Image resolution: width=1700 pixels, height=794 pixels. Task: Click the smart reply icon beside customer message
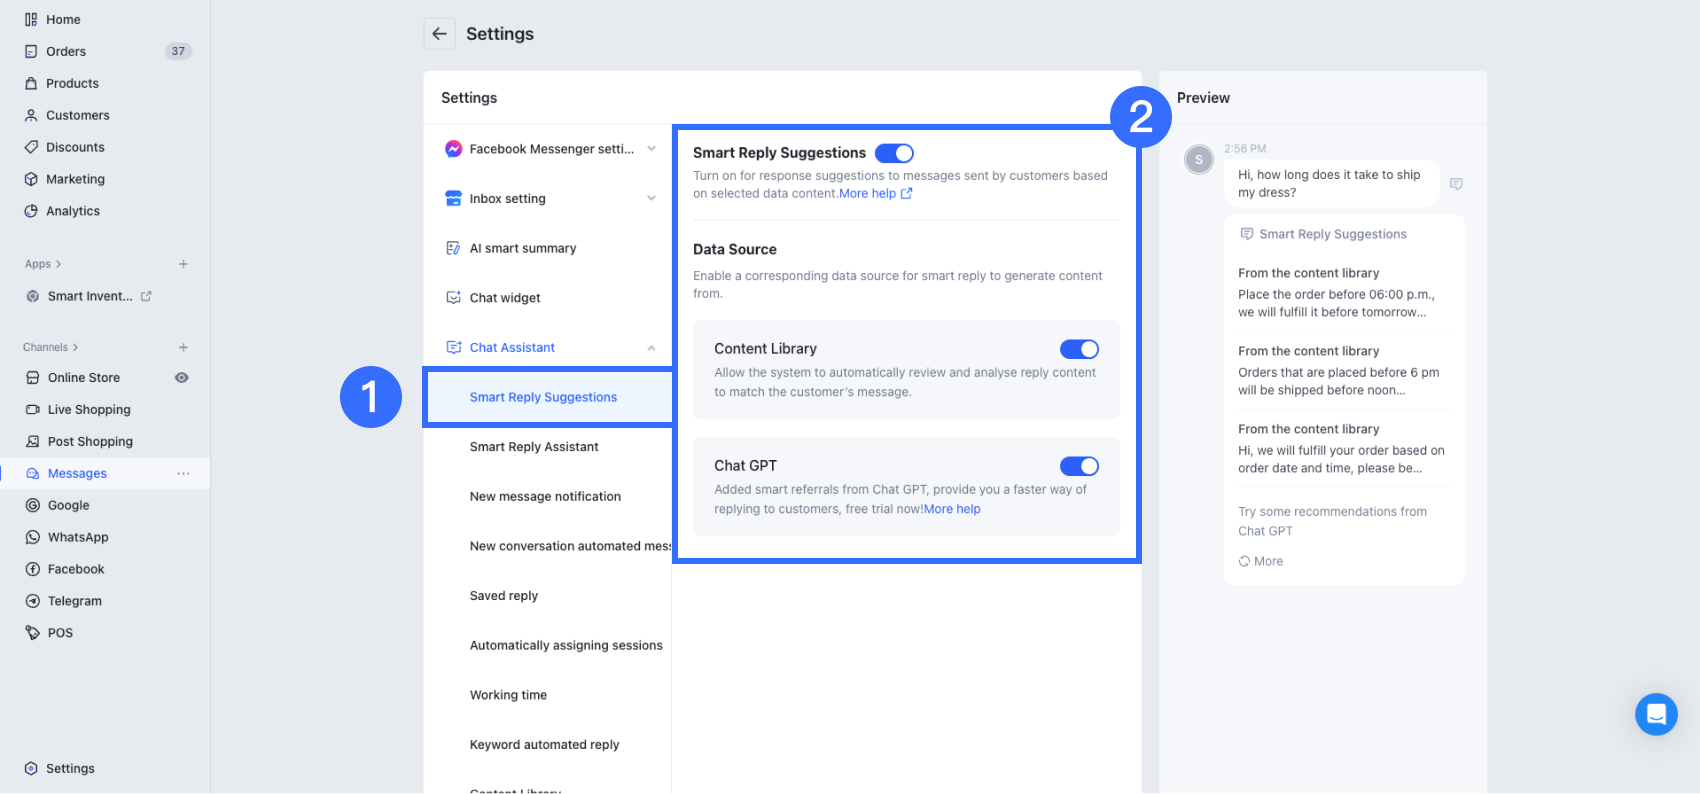[x=1456, y=184]
